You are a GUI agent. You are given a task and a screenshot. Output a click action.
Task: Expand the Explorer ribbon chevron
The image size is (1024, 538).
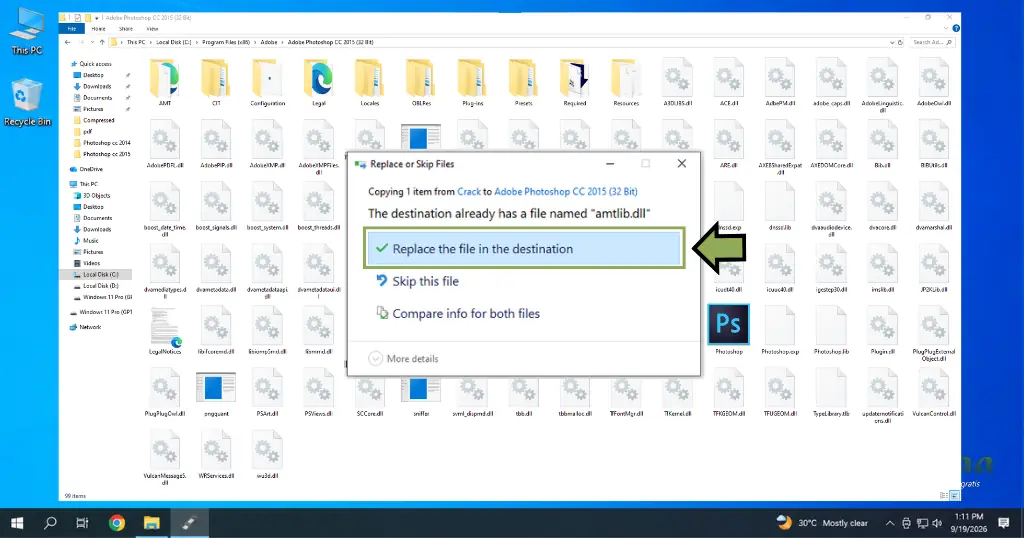pos(945,29)
